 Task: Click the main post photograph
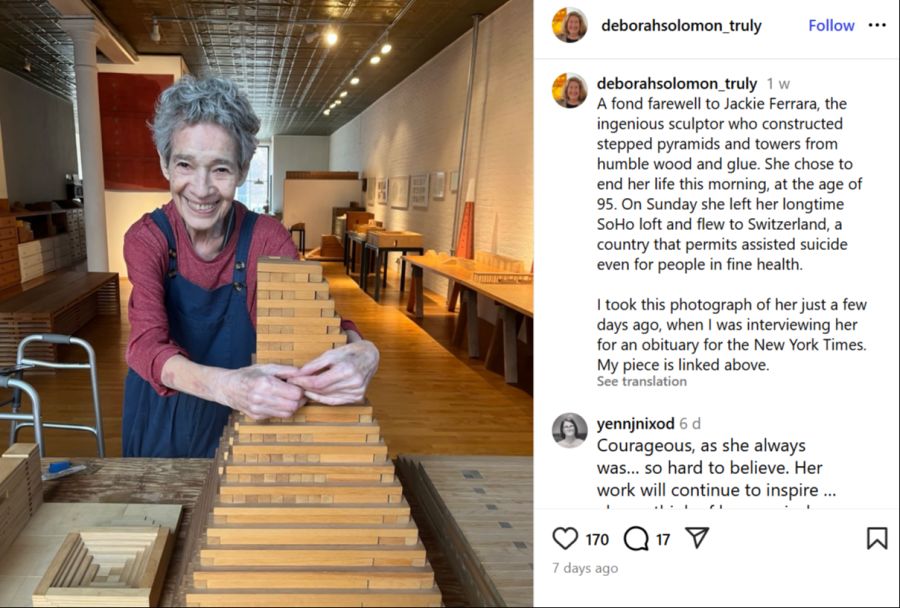pyautogui.click(x=266, y=304)
